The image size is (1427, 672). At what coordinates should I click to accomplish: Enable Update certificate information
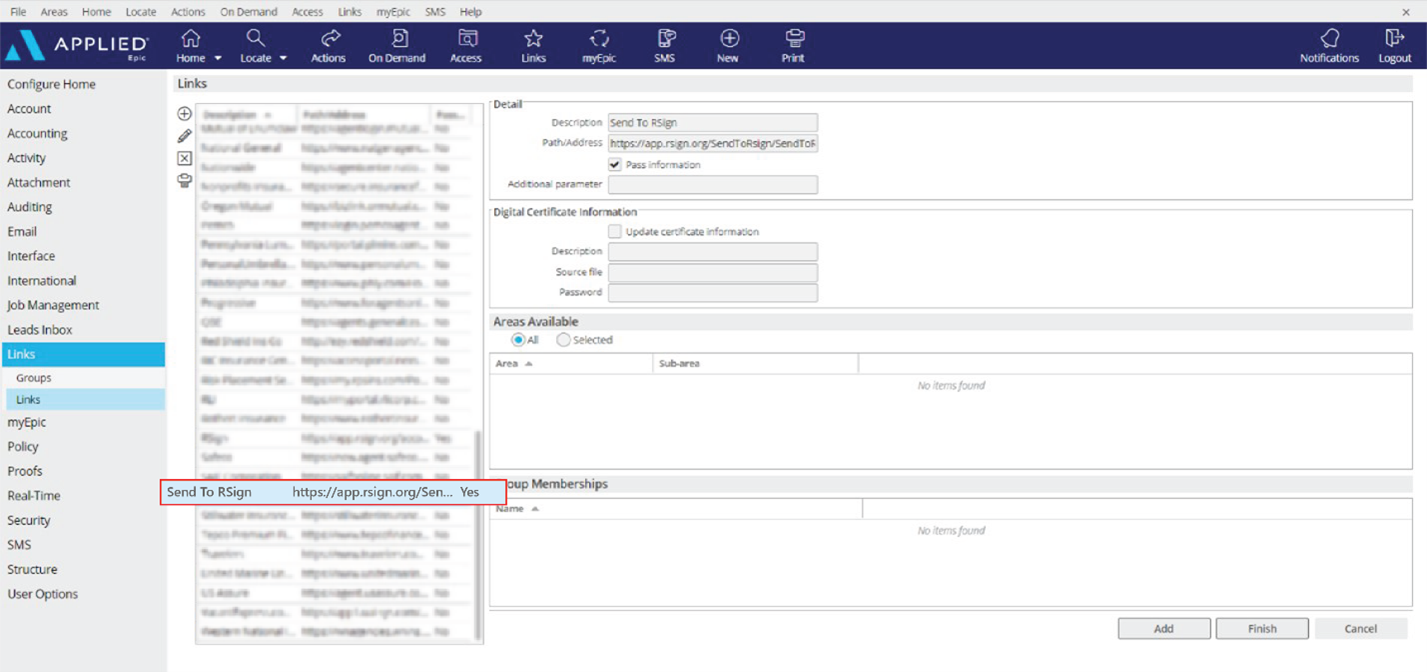click(616, 231)
